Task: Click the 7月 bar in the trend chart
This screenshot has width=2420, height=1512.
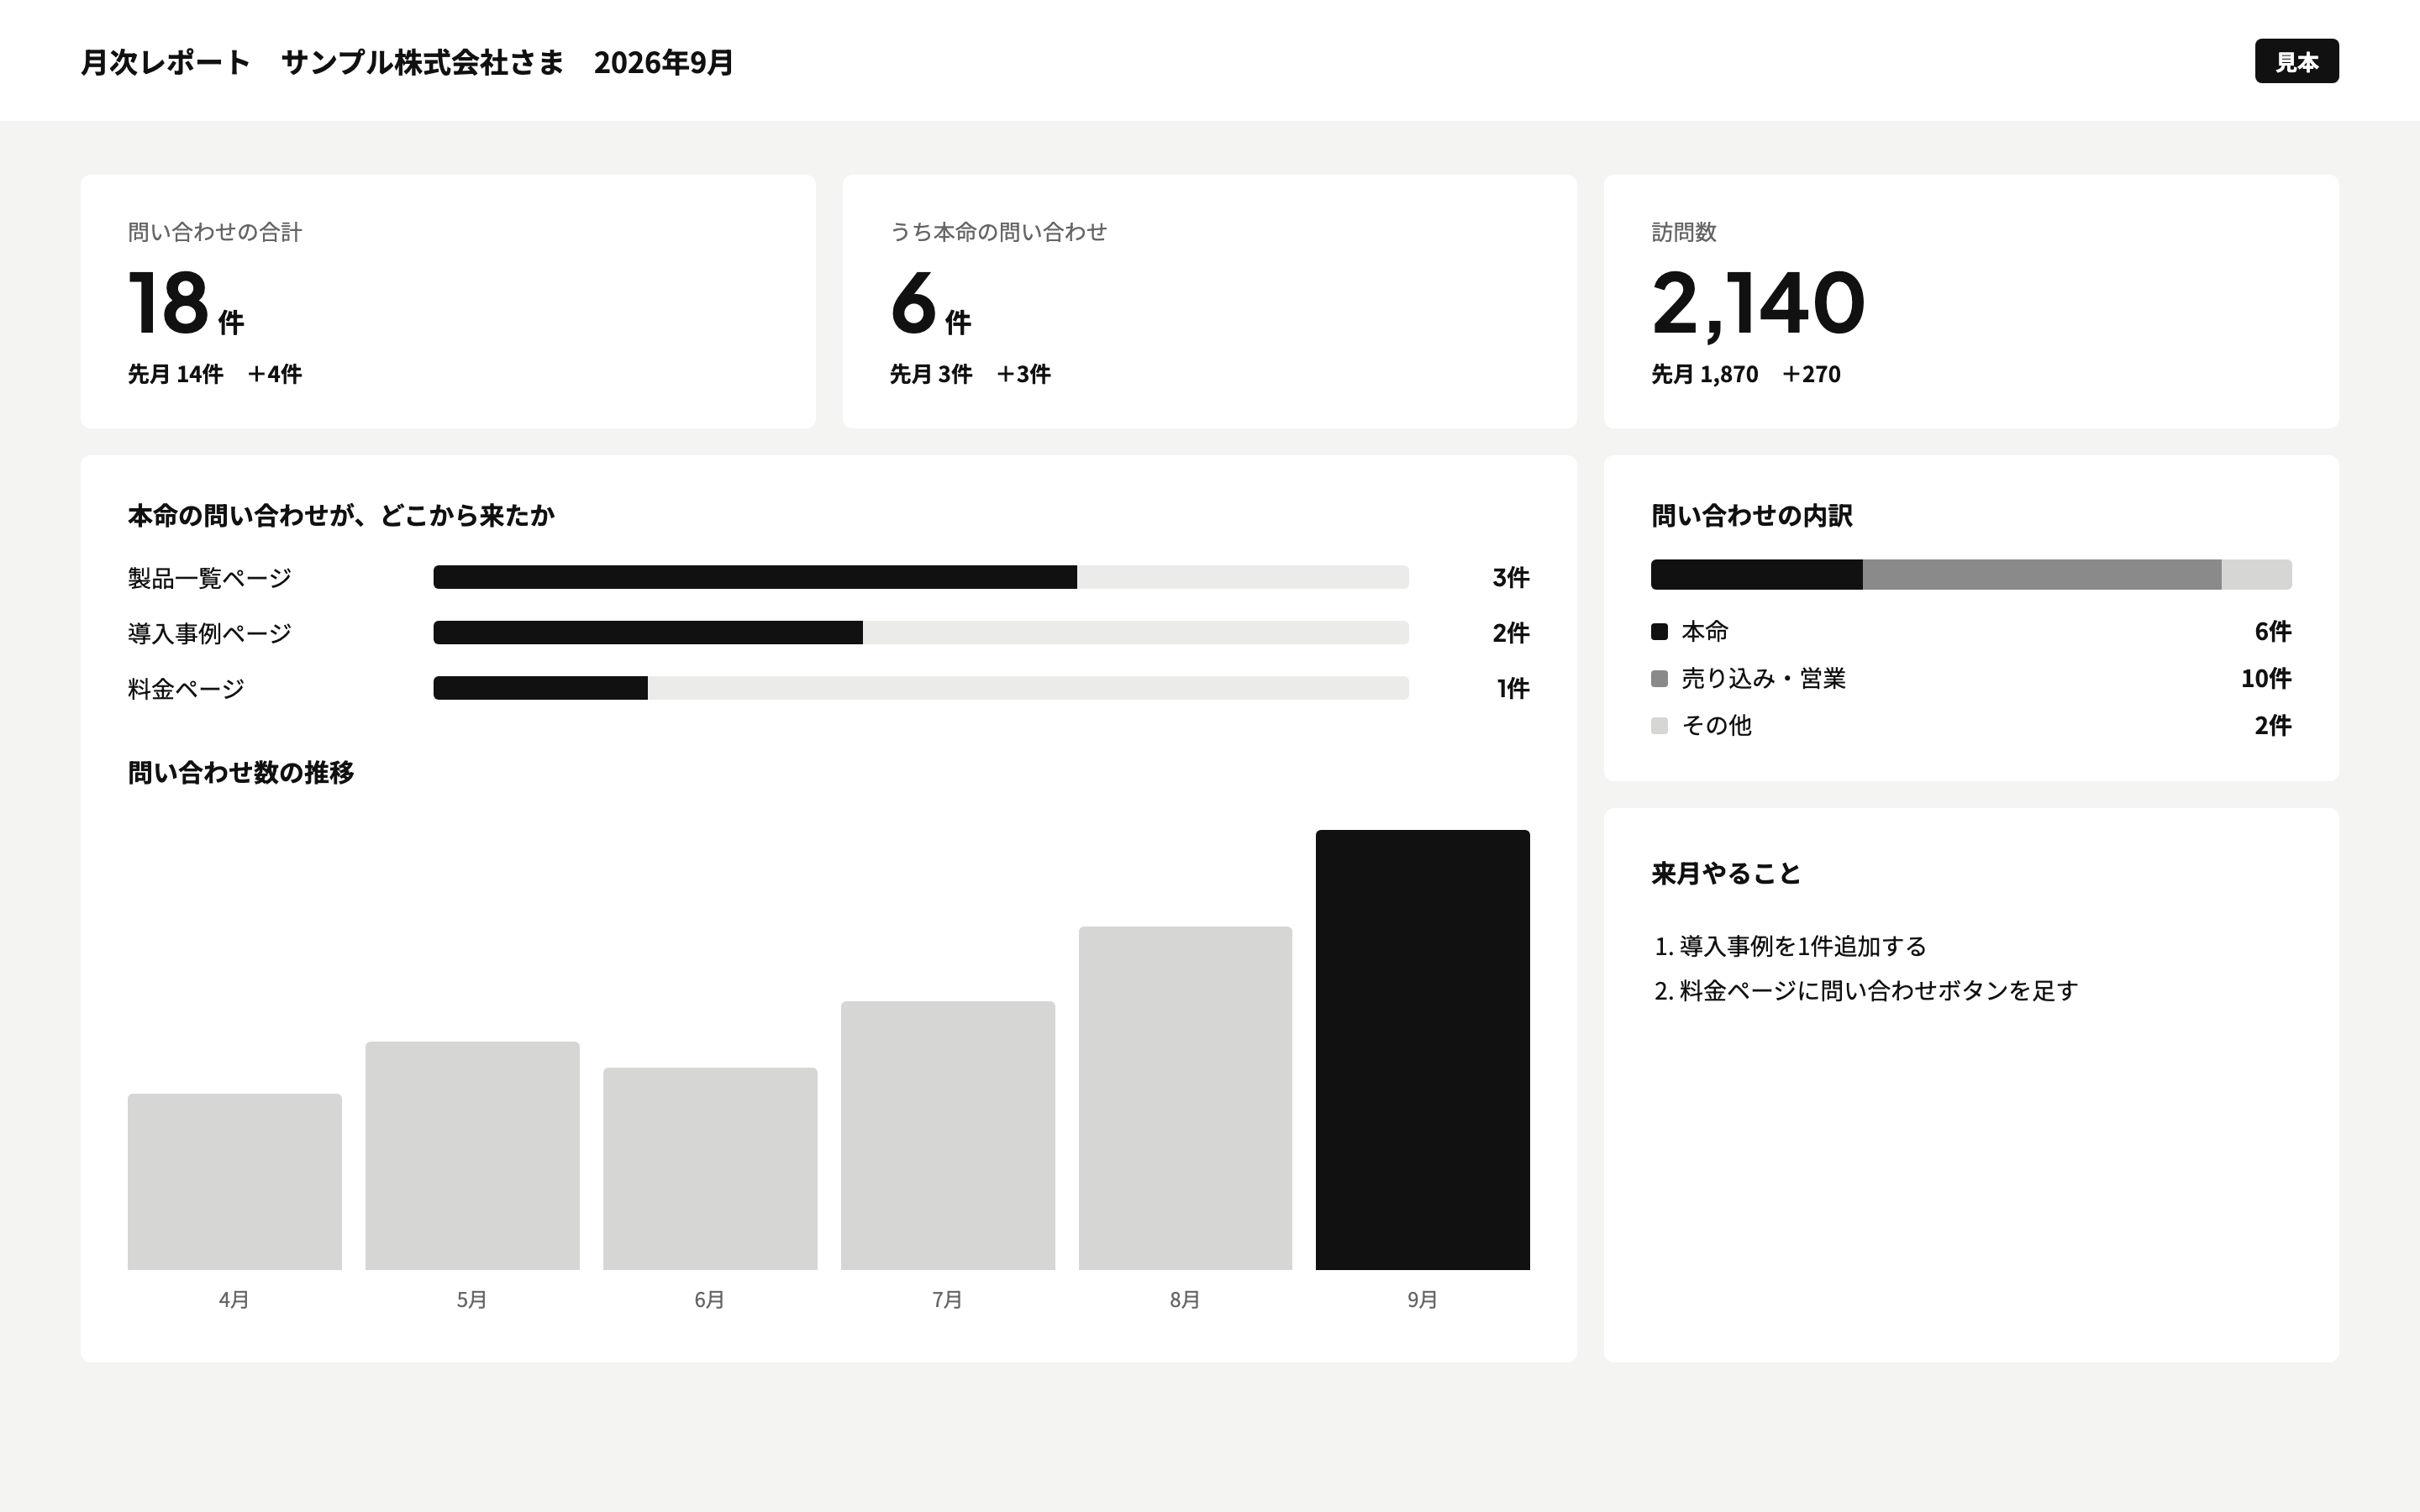Action: (x=948, y=1135)
